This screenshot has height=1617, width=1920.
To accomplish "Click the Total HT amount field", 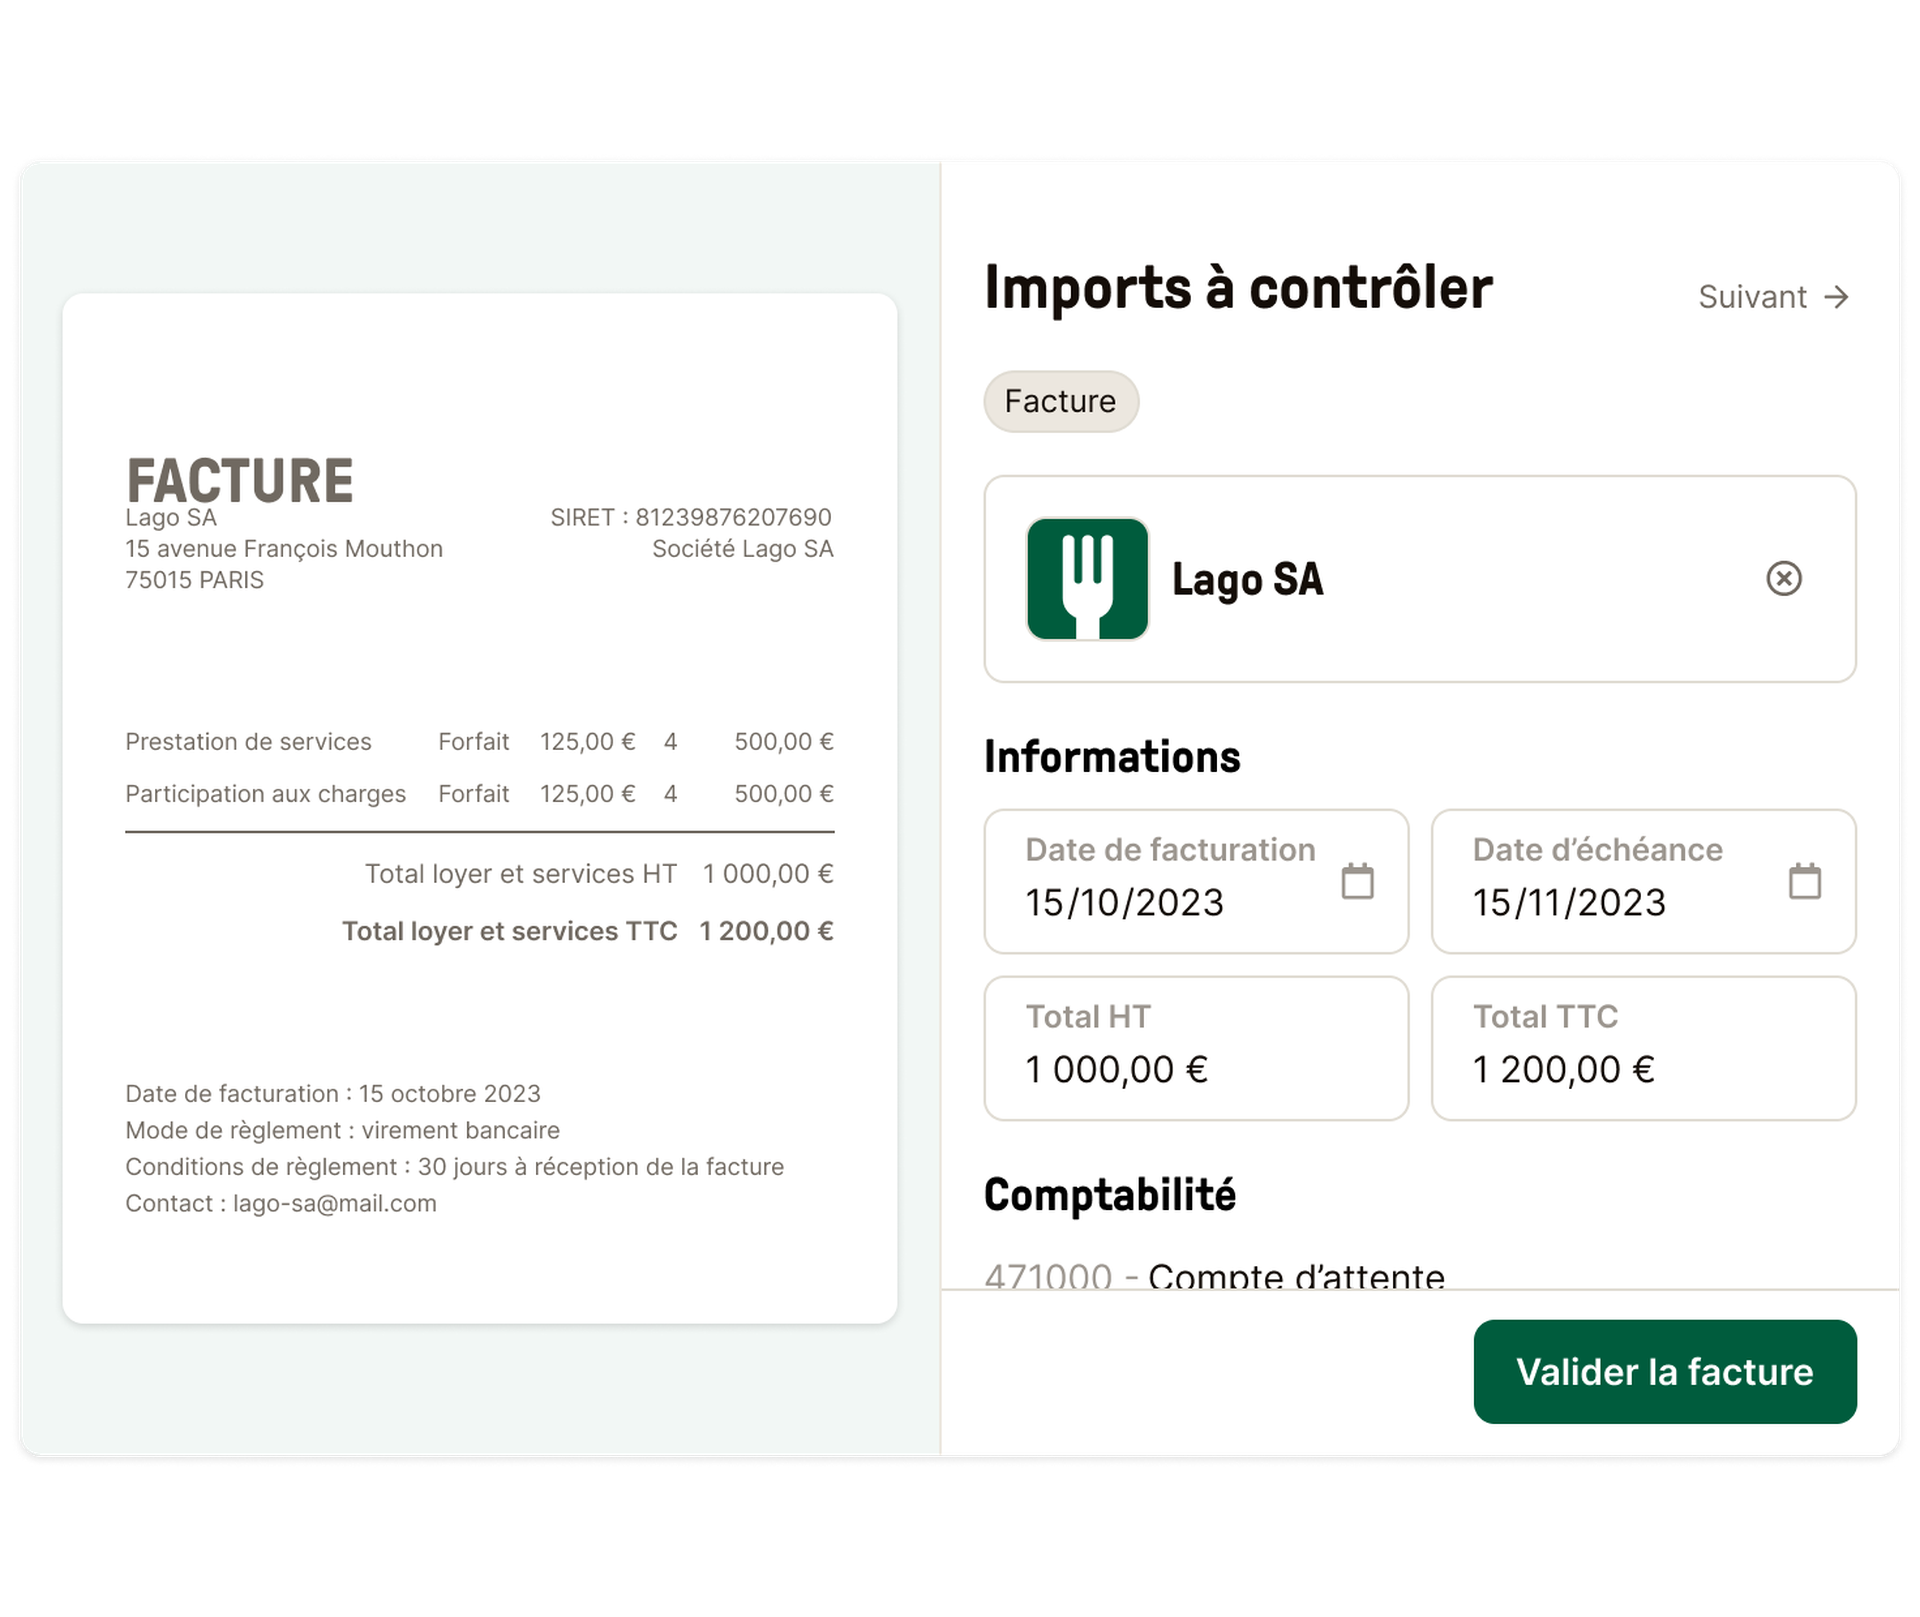I will [1196, 1048].
